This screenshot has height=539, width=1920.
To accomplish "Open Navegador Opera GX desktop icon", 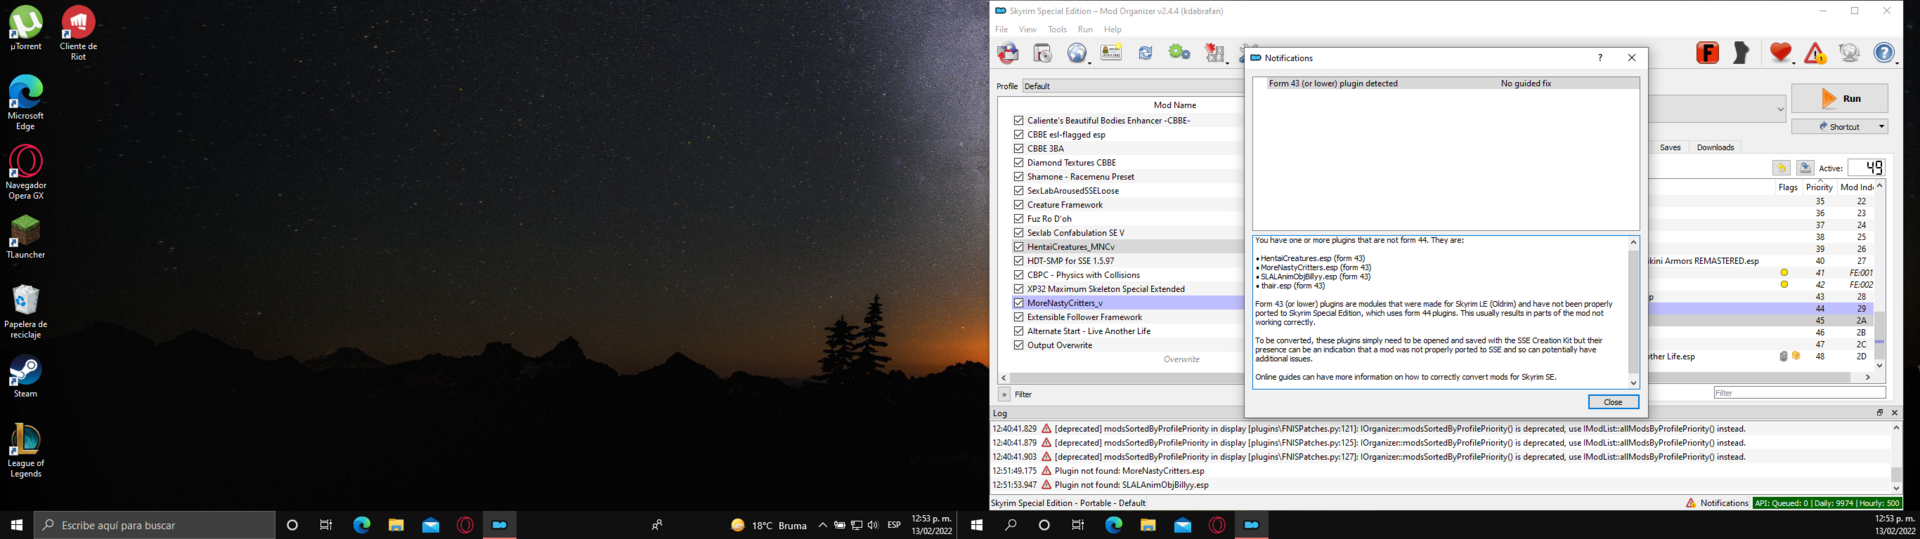I will [26, 171].
